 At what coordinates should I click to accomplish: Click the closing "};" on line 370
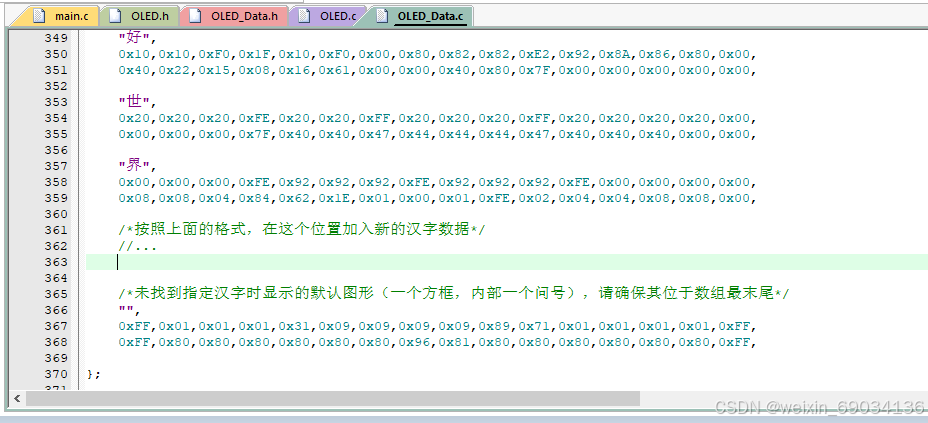(x=94, y=374)
